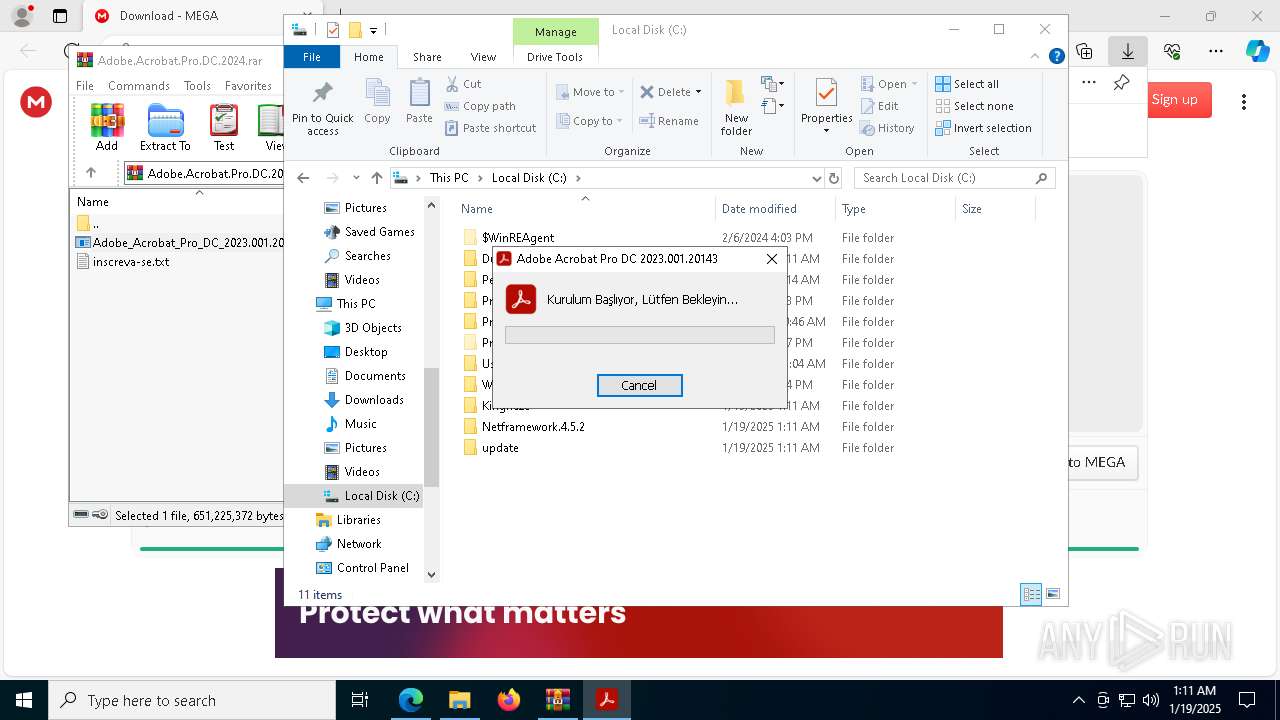Image resolution: width=1280 pixels, height=720 pixels.
Task: Click Test icon in WinRAR toolbar
Action: coord(224,128)
